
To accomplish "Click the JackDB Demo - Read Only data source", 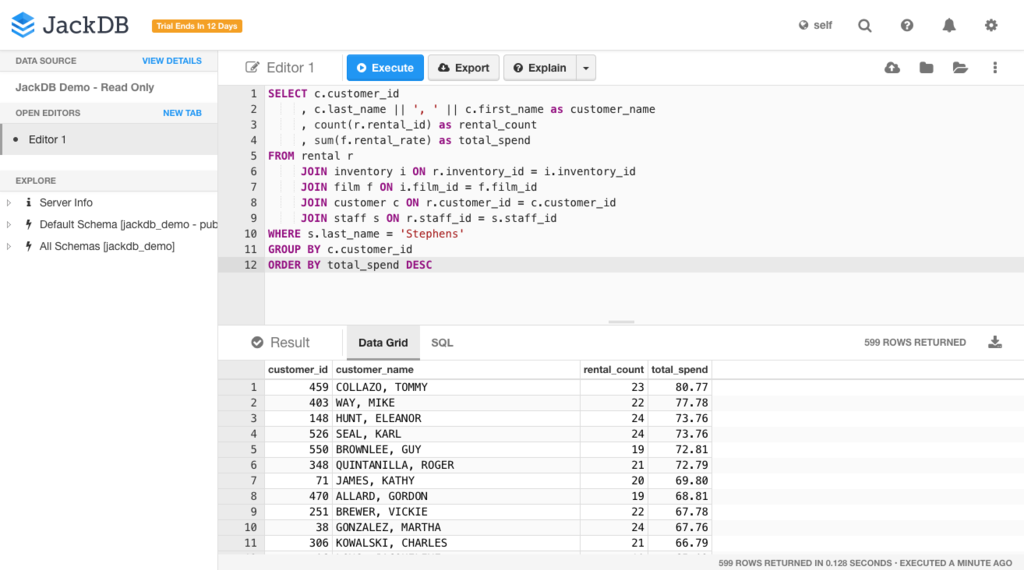I will pos(85,87).
